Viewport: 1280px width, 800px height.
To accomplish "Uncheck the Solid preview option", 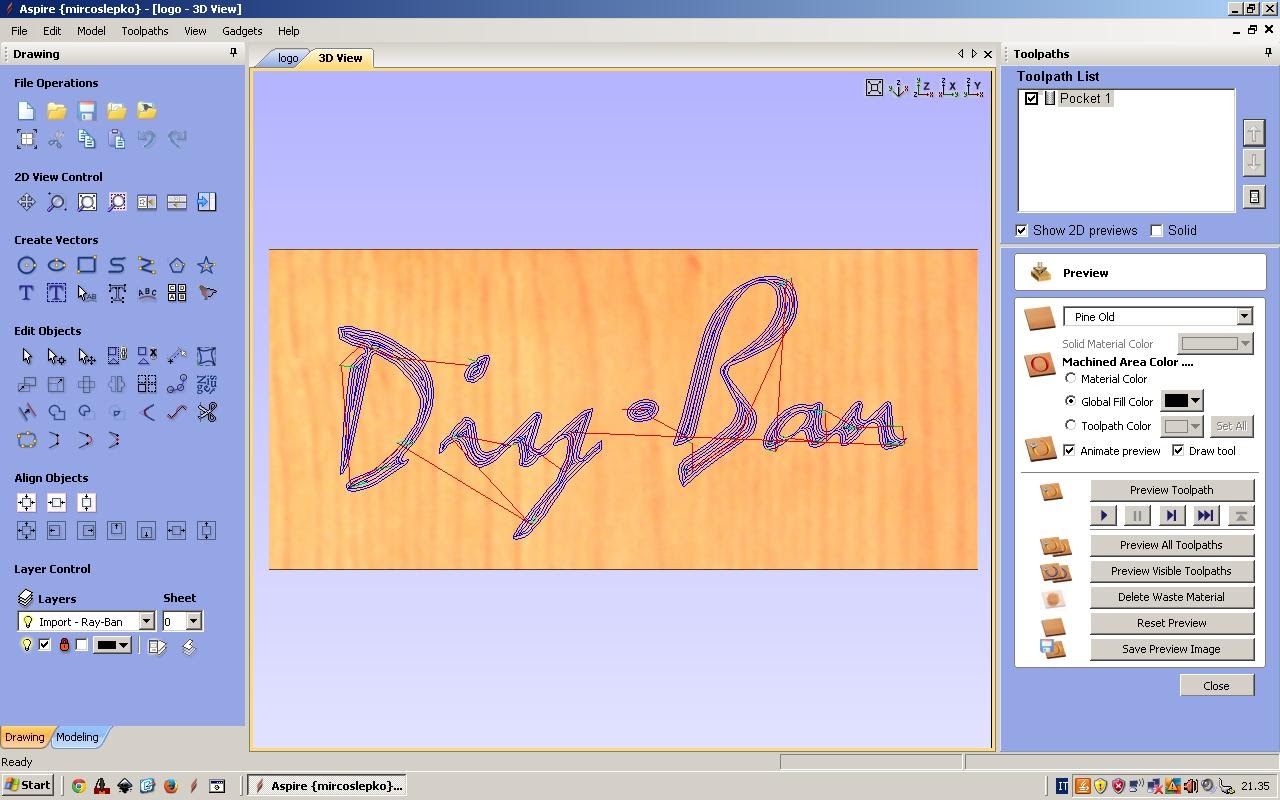I will (x=1157, y=230).
